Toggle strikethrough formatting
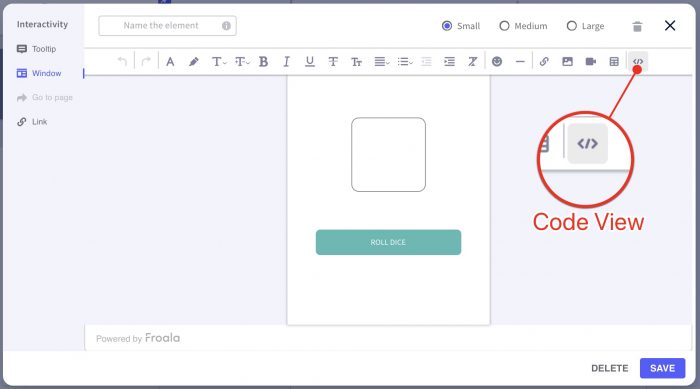This screenshot has height=389, width=700. (x=333, y=62)
